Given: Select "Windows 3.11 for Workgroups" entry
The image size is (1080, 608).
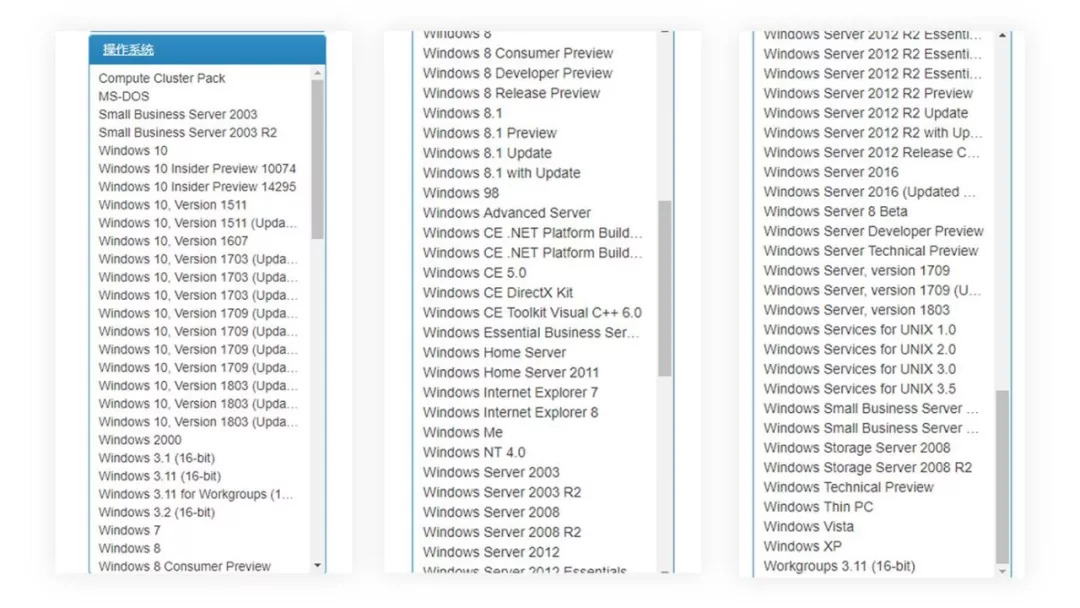Looking at the screenshot, I should (196, 494).
